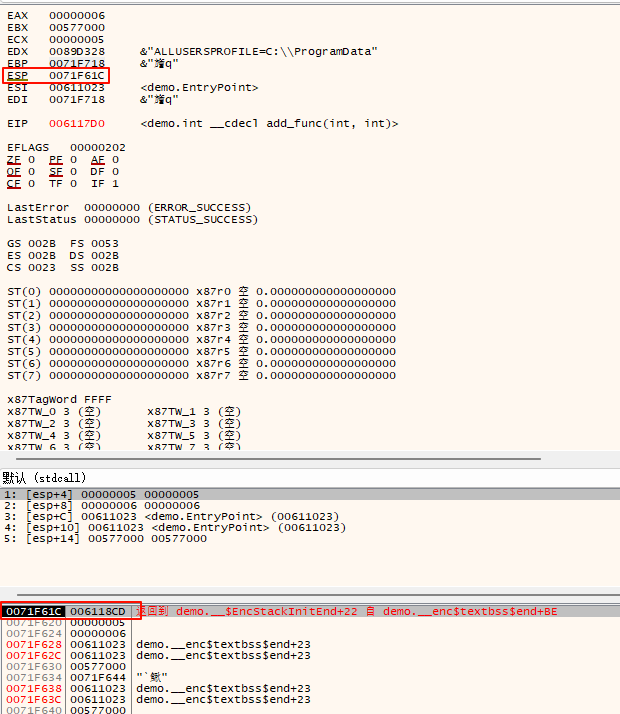Open the 默认 (stdcall) calling convention selector

point(45,478)
